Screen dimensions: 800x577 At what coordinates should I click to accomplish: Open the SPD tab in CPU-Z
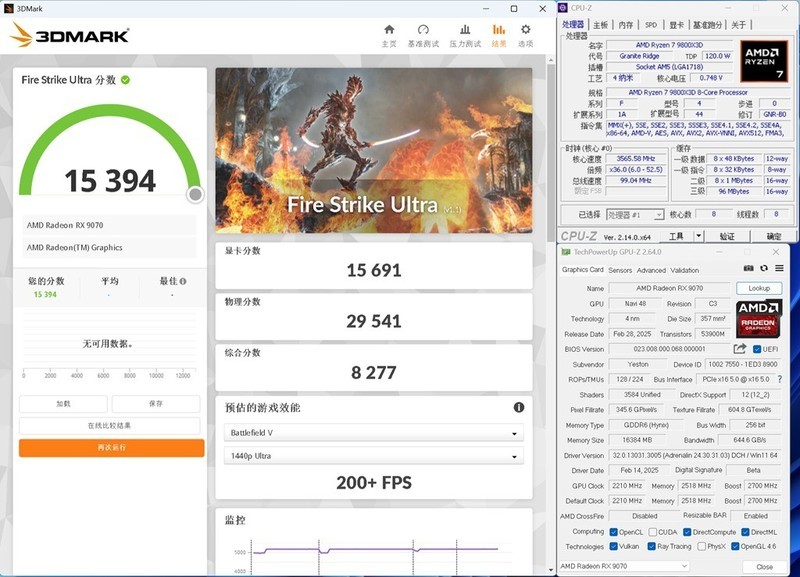tap(650, 24)
